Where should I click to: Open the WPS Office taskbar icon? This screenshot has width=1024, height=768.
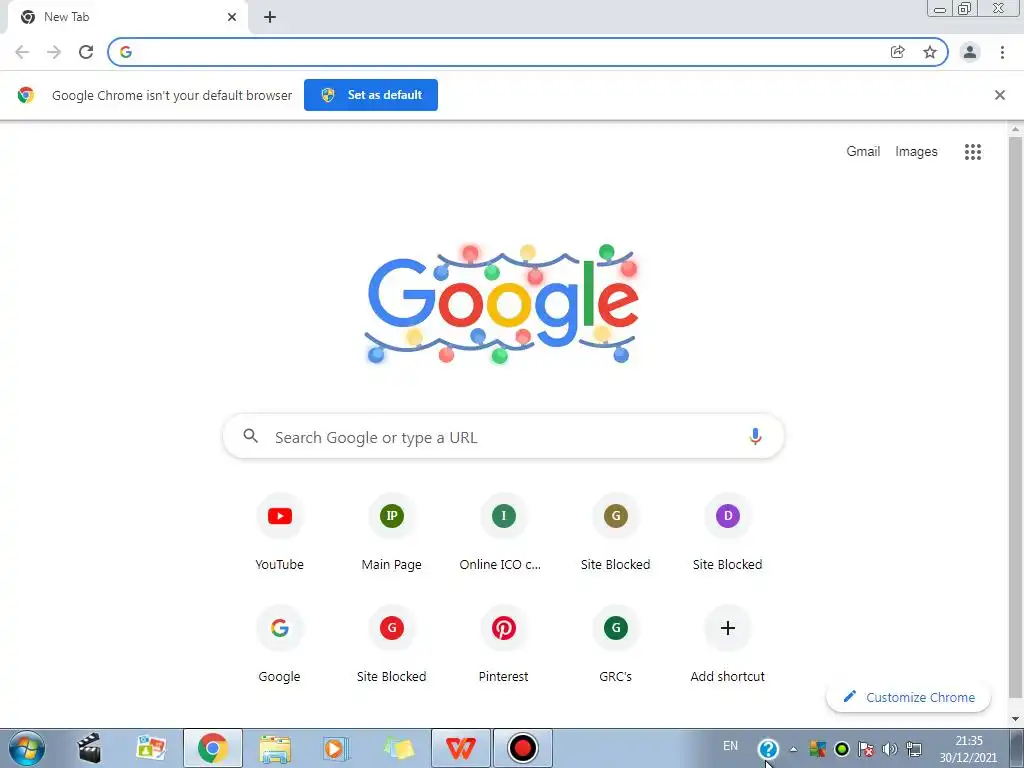click(x=460, y=748)
